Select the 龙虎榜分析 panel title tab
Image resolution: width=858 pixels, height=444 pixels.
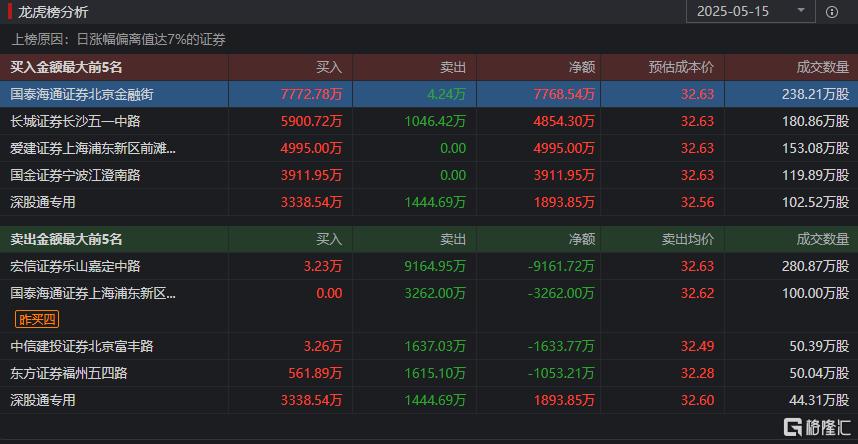(x=52, y=12)
